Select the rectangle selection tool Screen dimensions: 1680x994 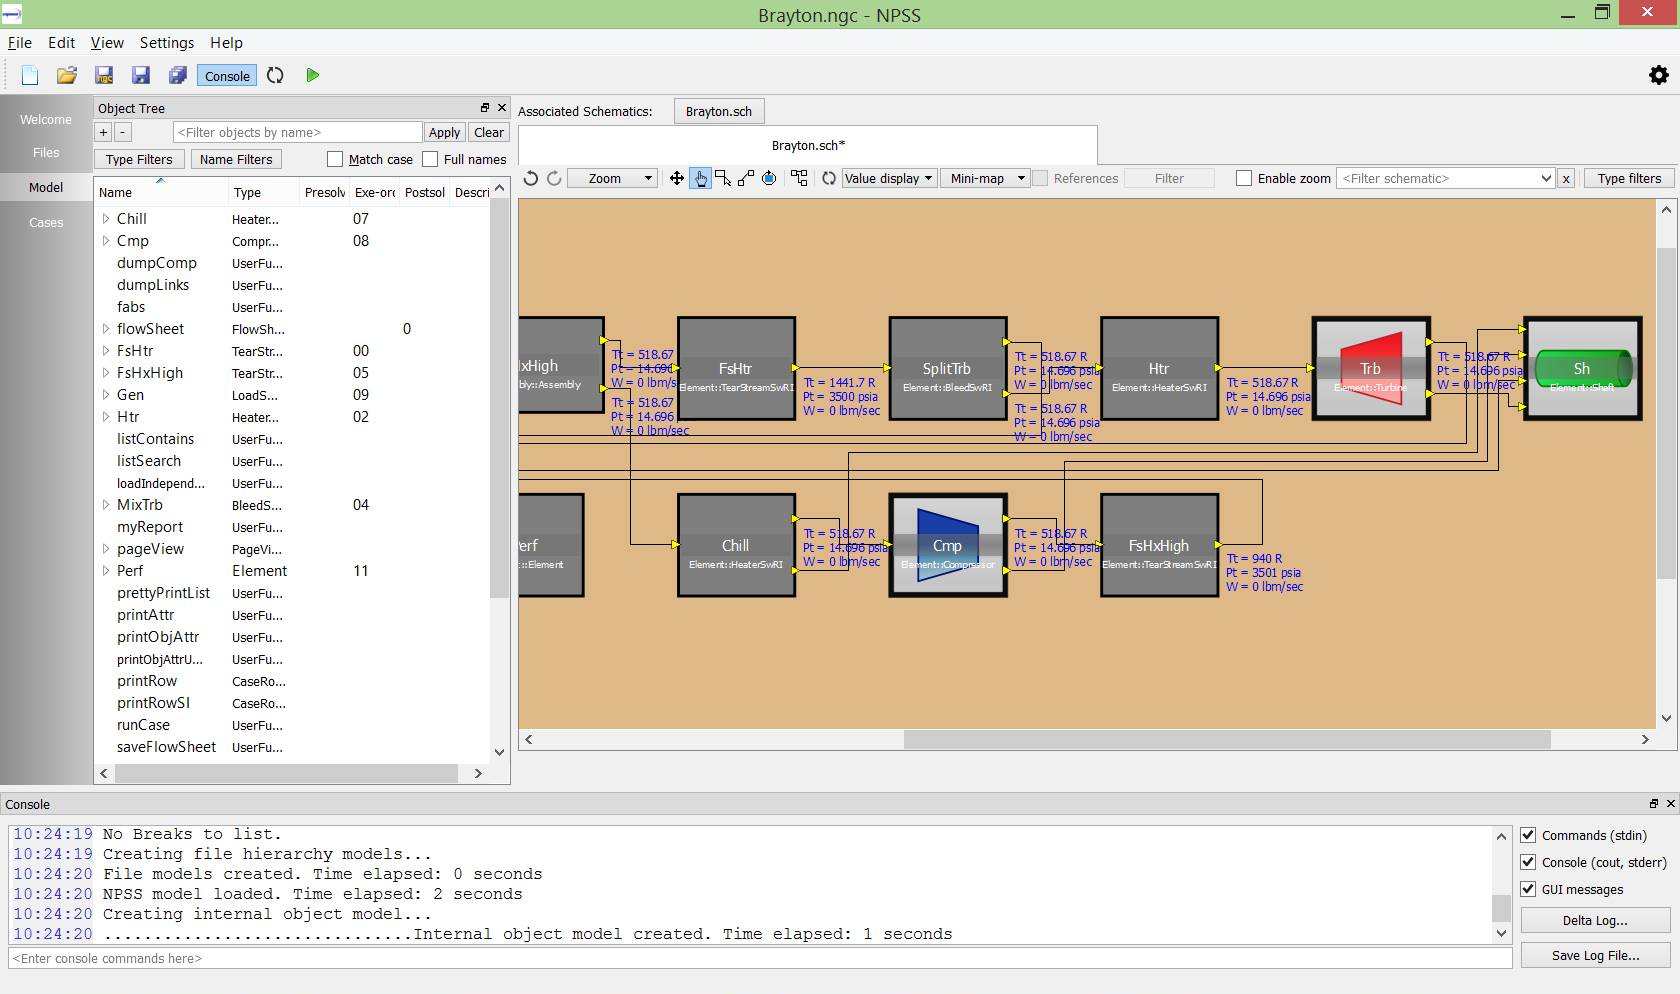(723, 178)
